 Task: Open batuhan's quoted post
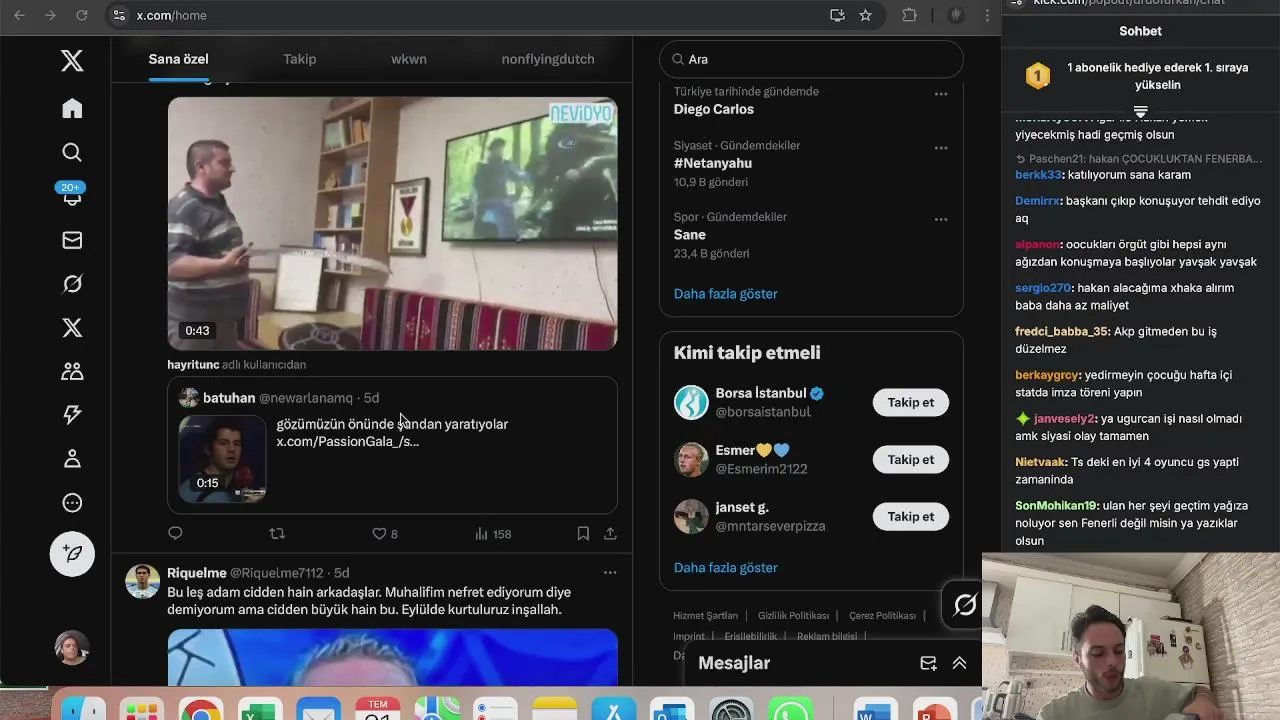click(392, 445)
